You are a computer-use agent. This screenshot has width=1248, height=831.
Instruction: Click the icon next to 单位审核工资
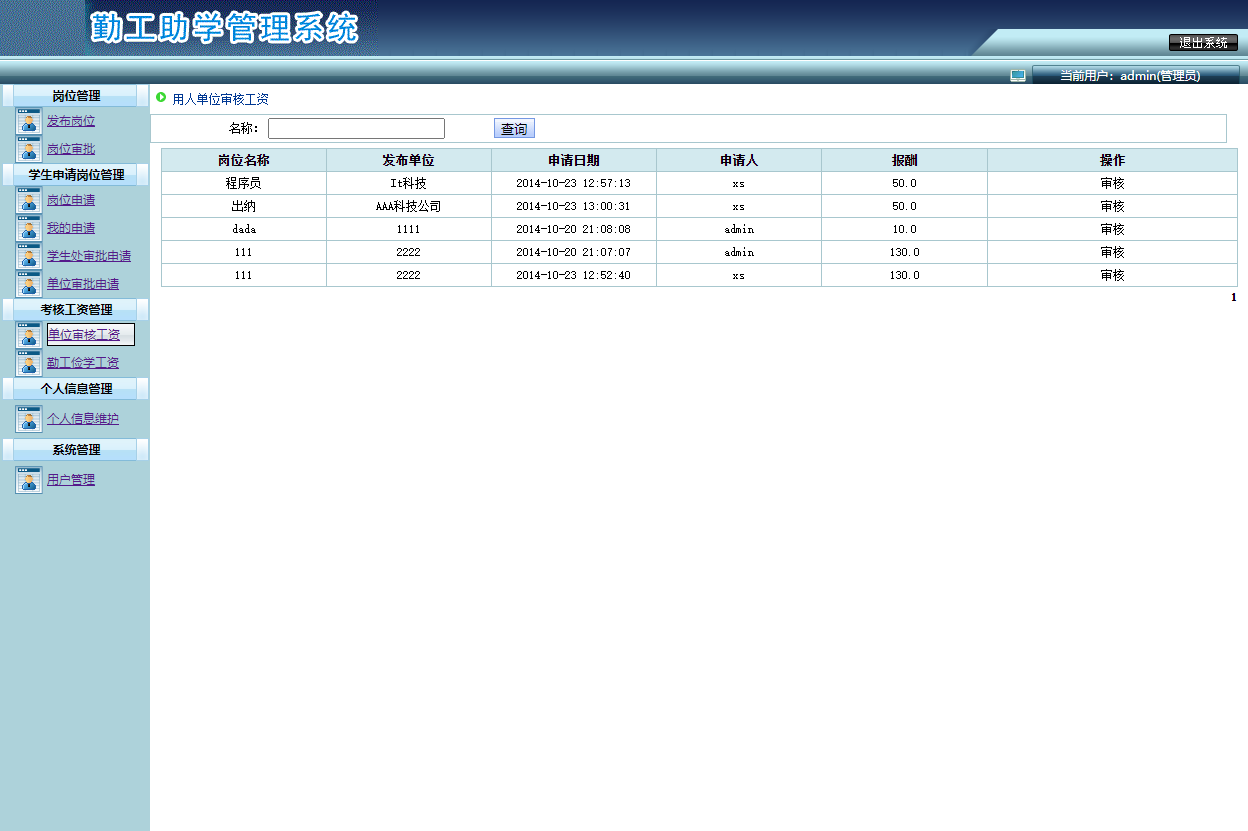click(28, 335)
